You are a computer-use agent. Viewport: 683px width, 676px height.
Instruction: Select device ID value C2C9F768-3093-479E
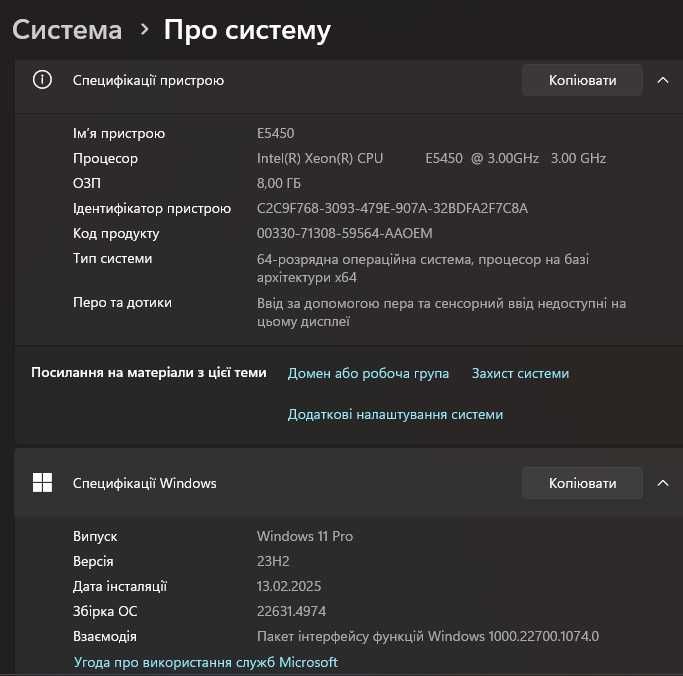point(392,208)
